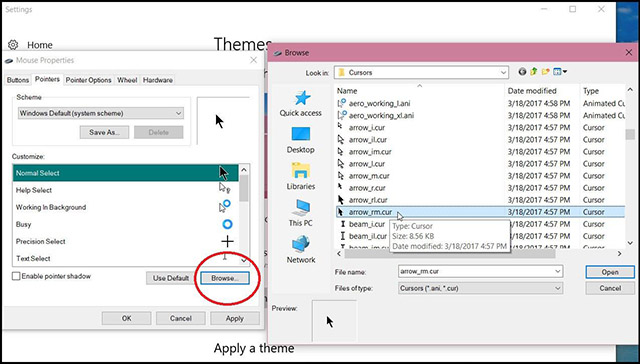Enable pointer shadow checkbox
Image resolution: width=640 pixels, height=364 pixels.
[16, 276]
